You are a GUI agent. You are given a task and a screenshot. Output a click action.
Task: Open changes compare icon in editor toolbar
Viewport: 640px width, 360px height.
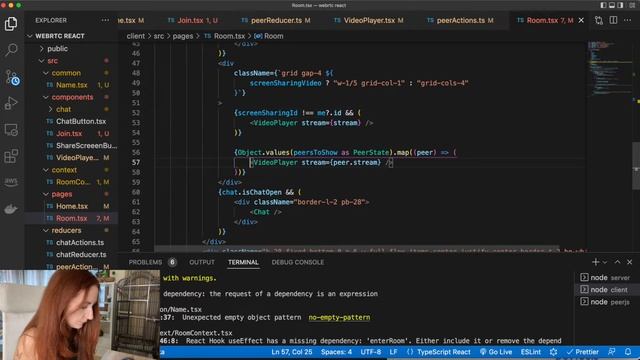(599, 20)
